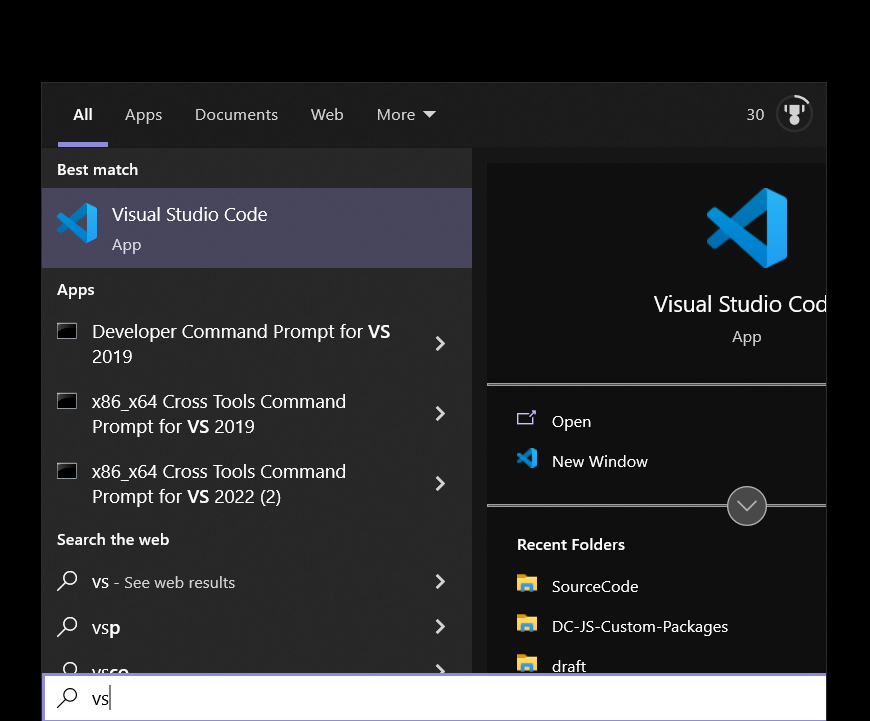Click the Developer Command Prompt terminal icon
The height and width of the screenshot is (721, 870).
click(x=67, y=331)
